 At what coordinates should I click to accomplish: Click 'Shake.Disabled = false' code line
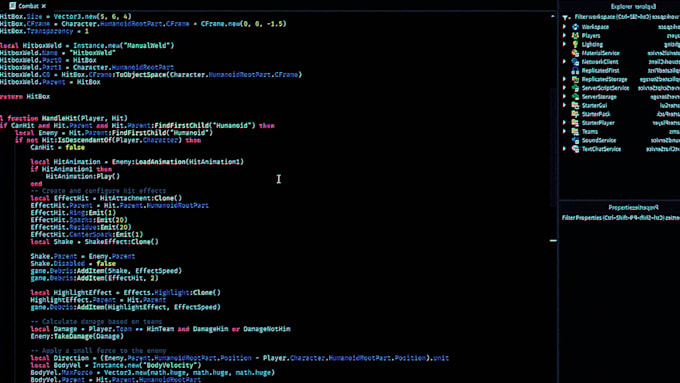point(73,263)
